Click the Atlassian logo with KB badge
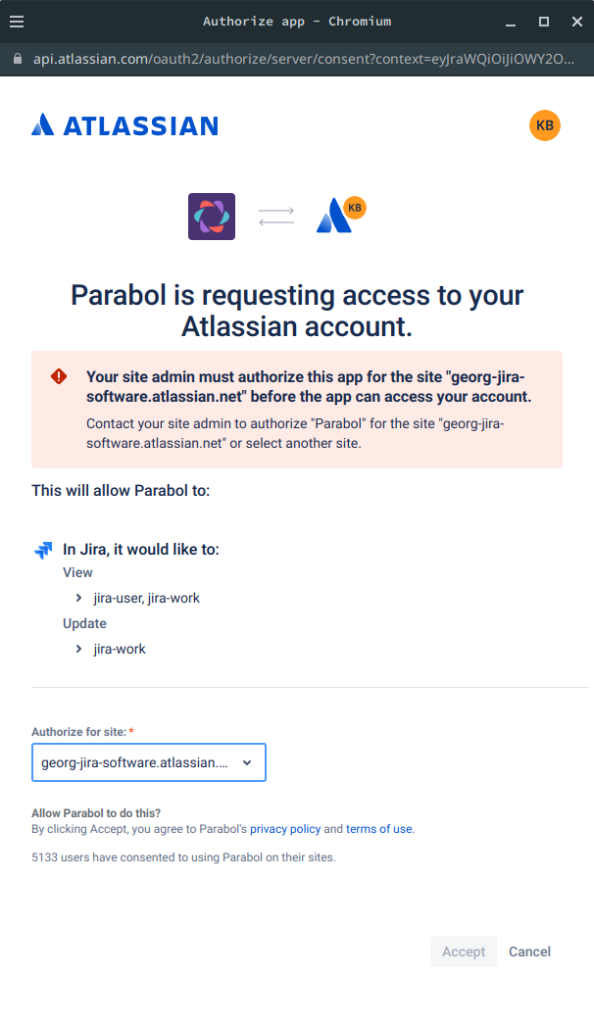The width and height of the screenshot is (594, 1024). click(x=341, y=215)
